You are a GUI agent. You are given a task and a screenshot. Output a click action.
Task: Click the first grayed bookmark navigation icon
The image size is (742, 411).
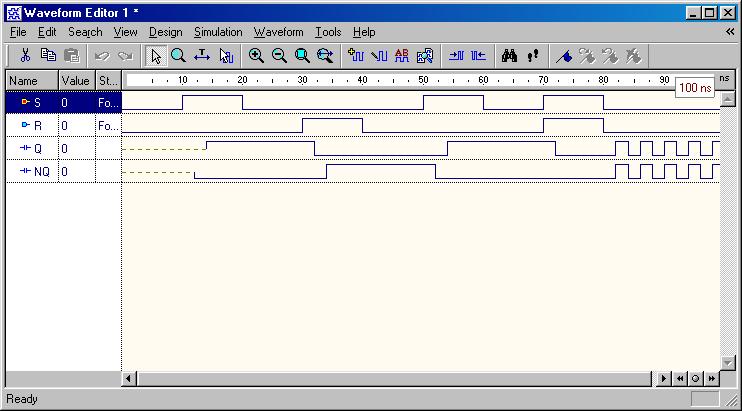pos(587,56)
